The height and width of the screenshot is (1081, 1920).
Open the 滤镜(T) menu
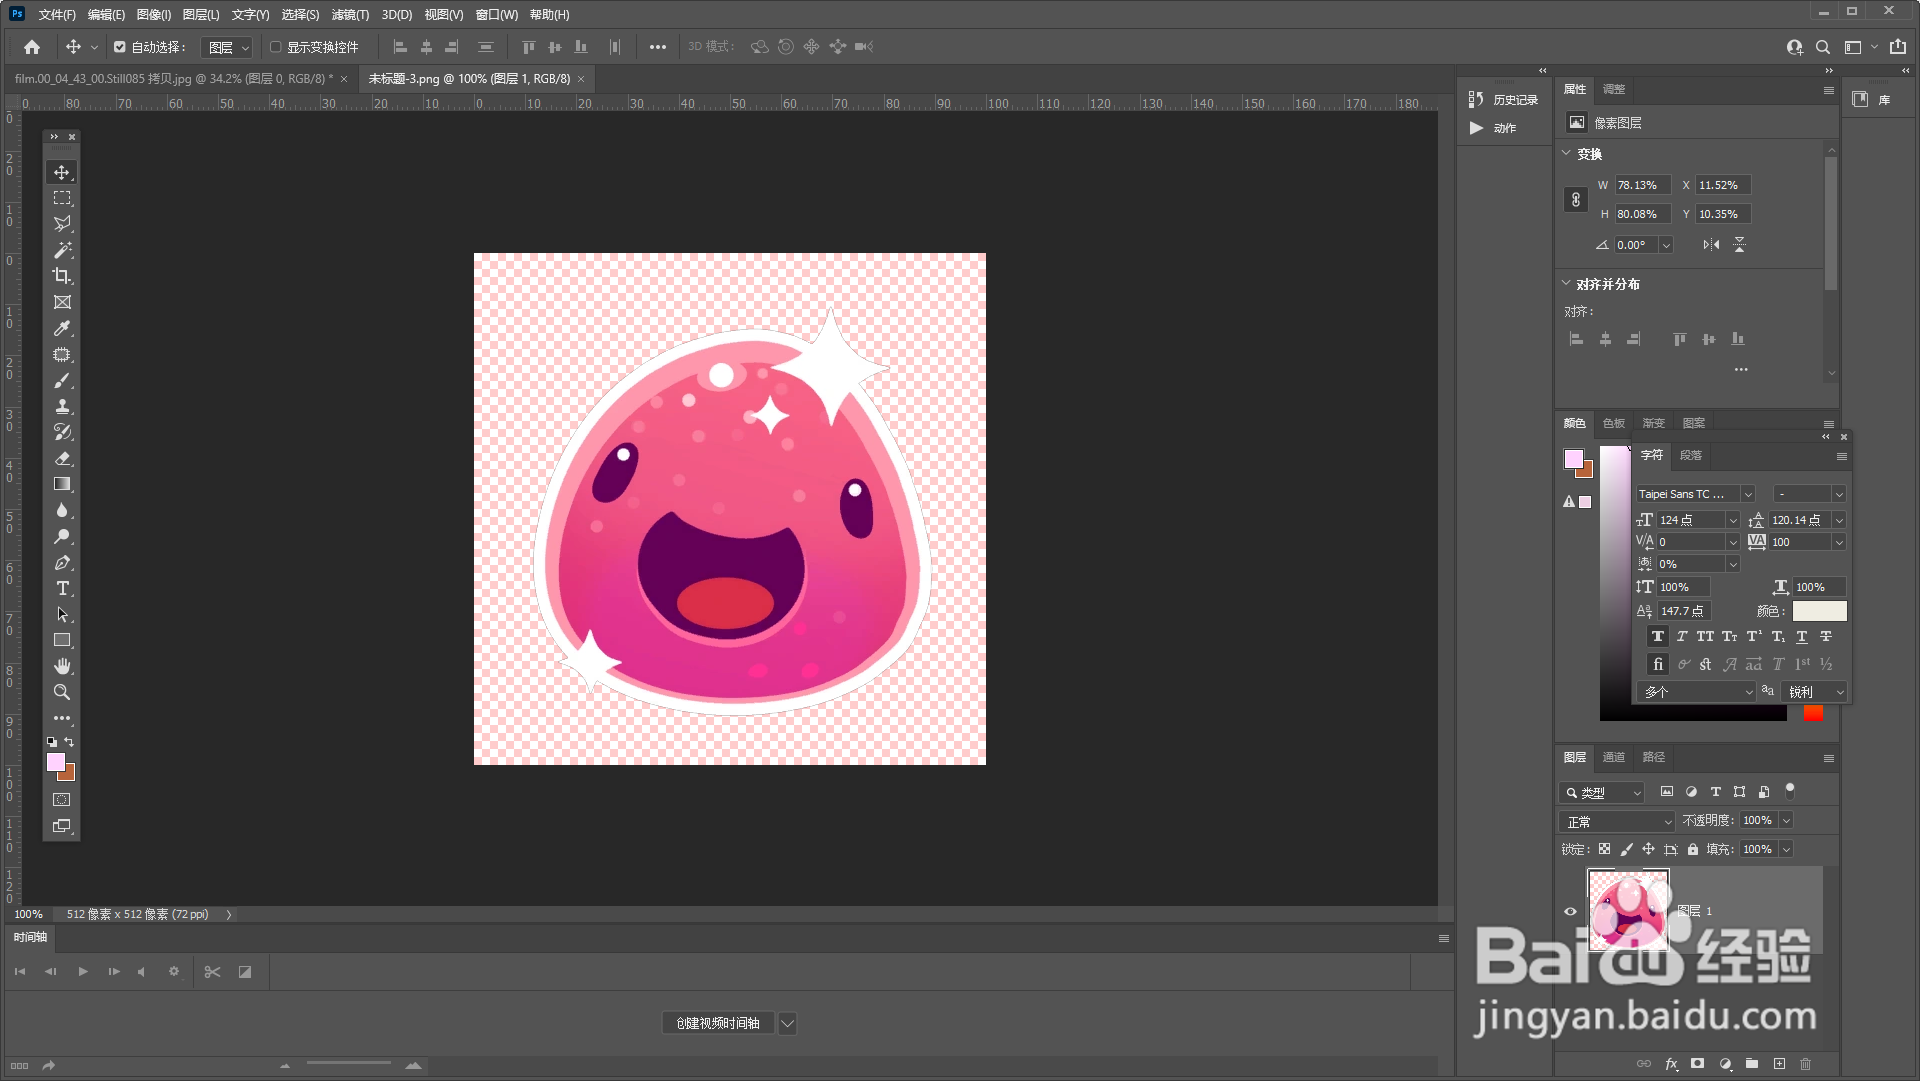click(x=350, y=14)
